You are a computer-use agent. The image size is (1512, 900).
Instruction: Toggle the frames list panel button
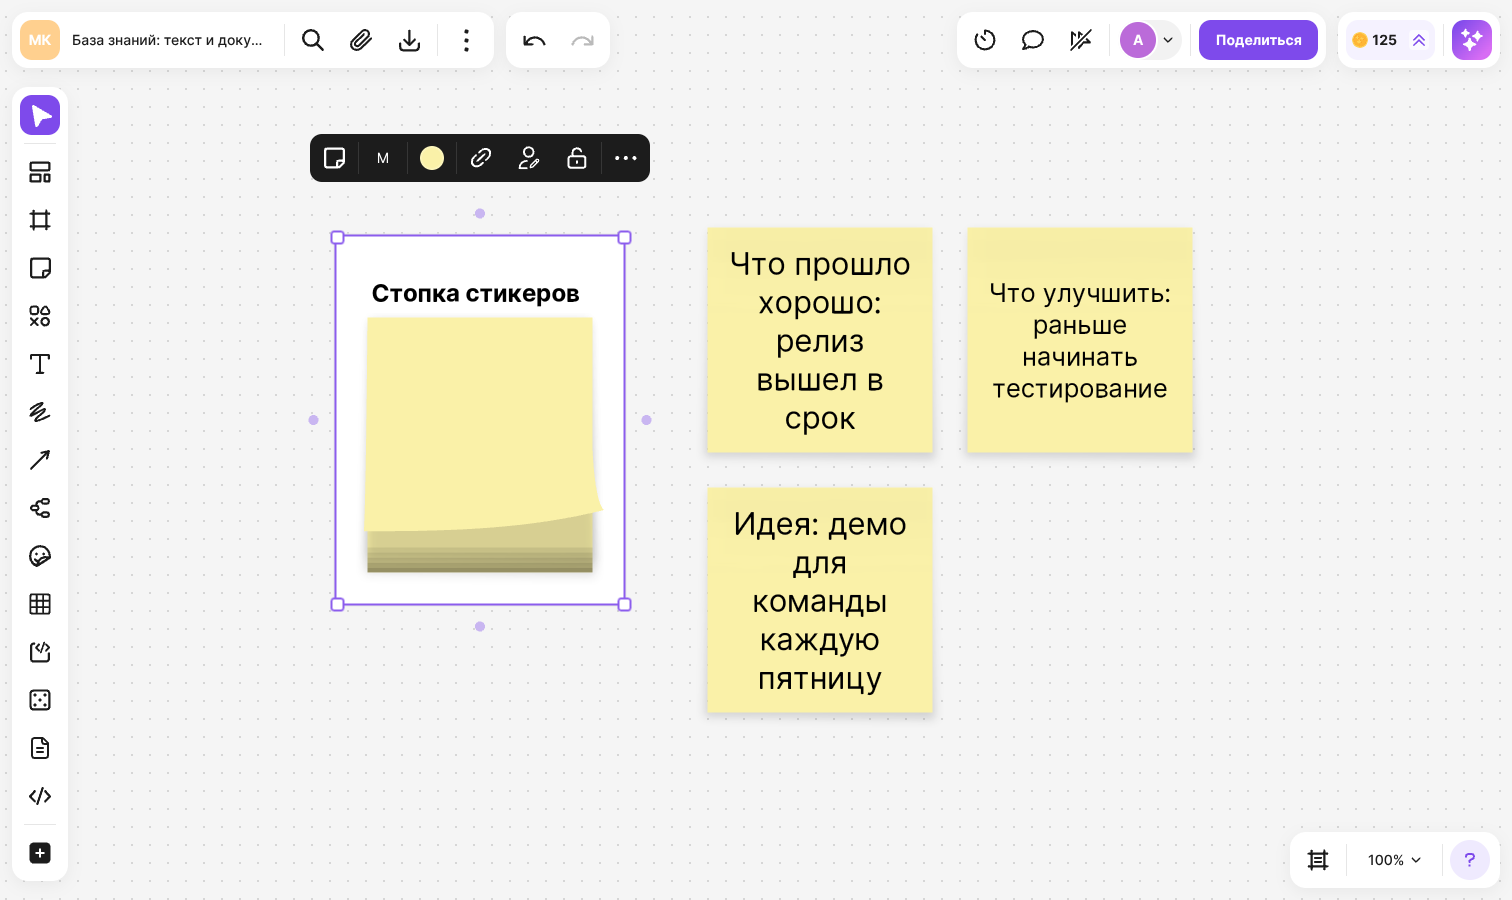tap(1318, 860)
